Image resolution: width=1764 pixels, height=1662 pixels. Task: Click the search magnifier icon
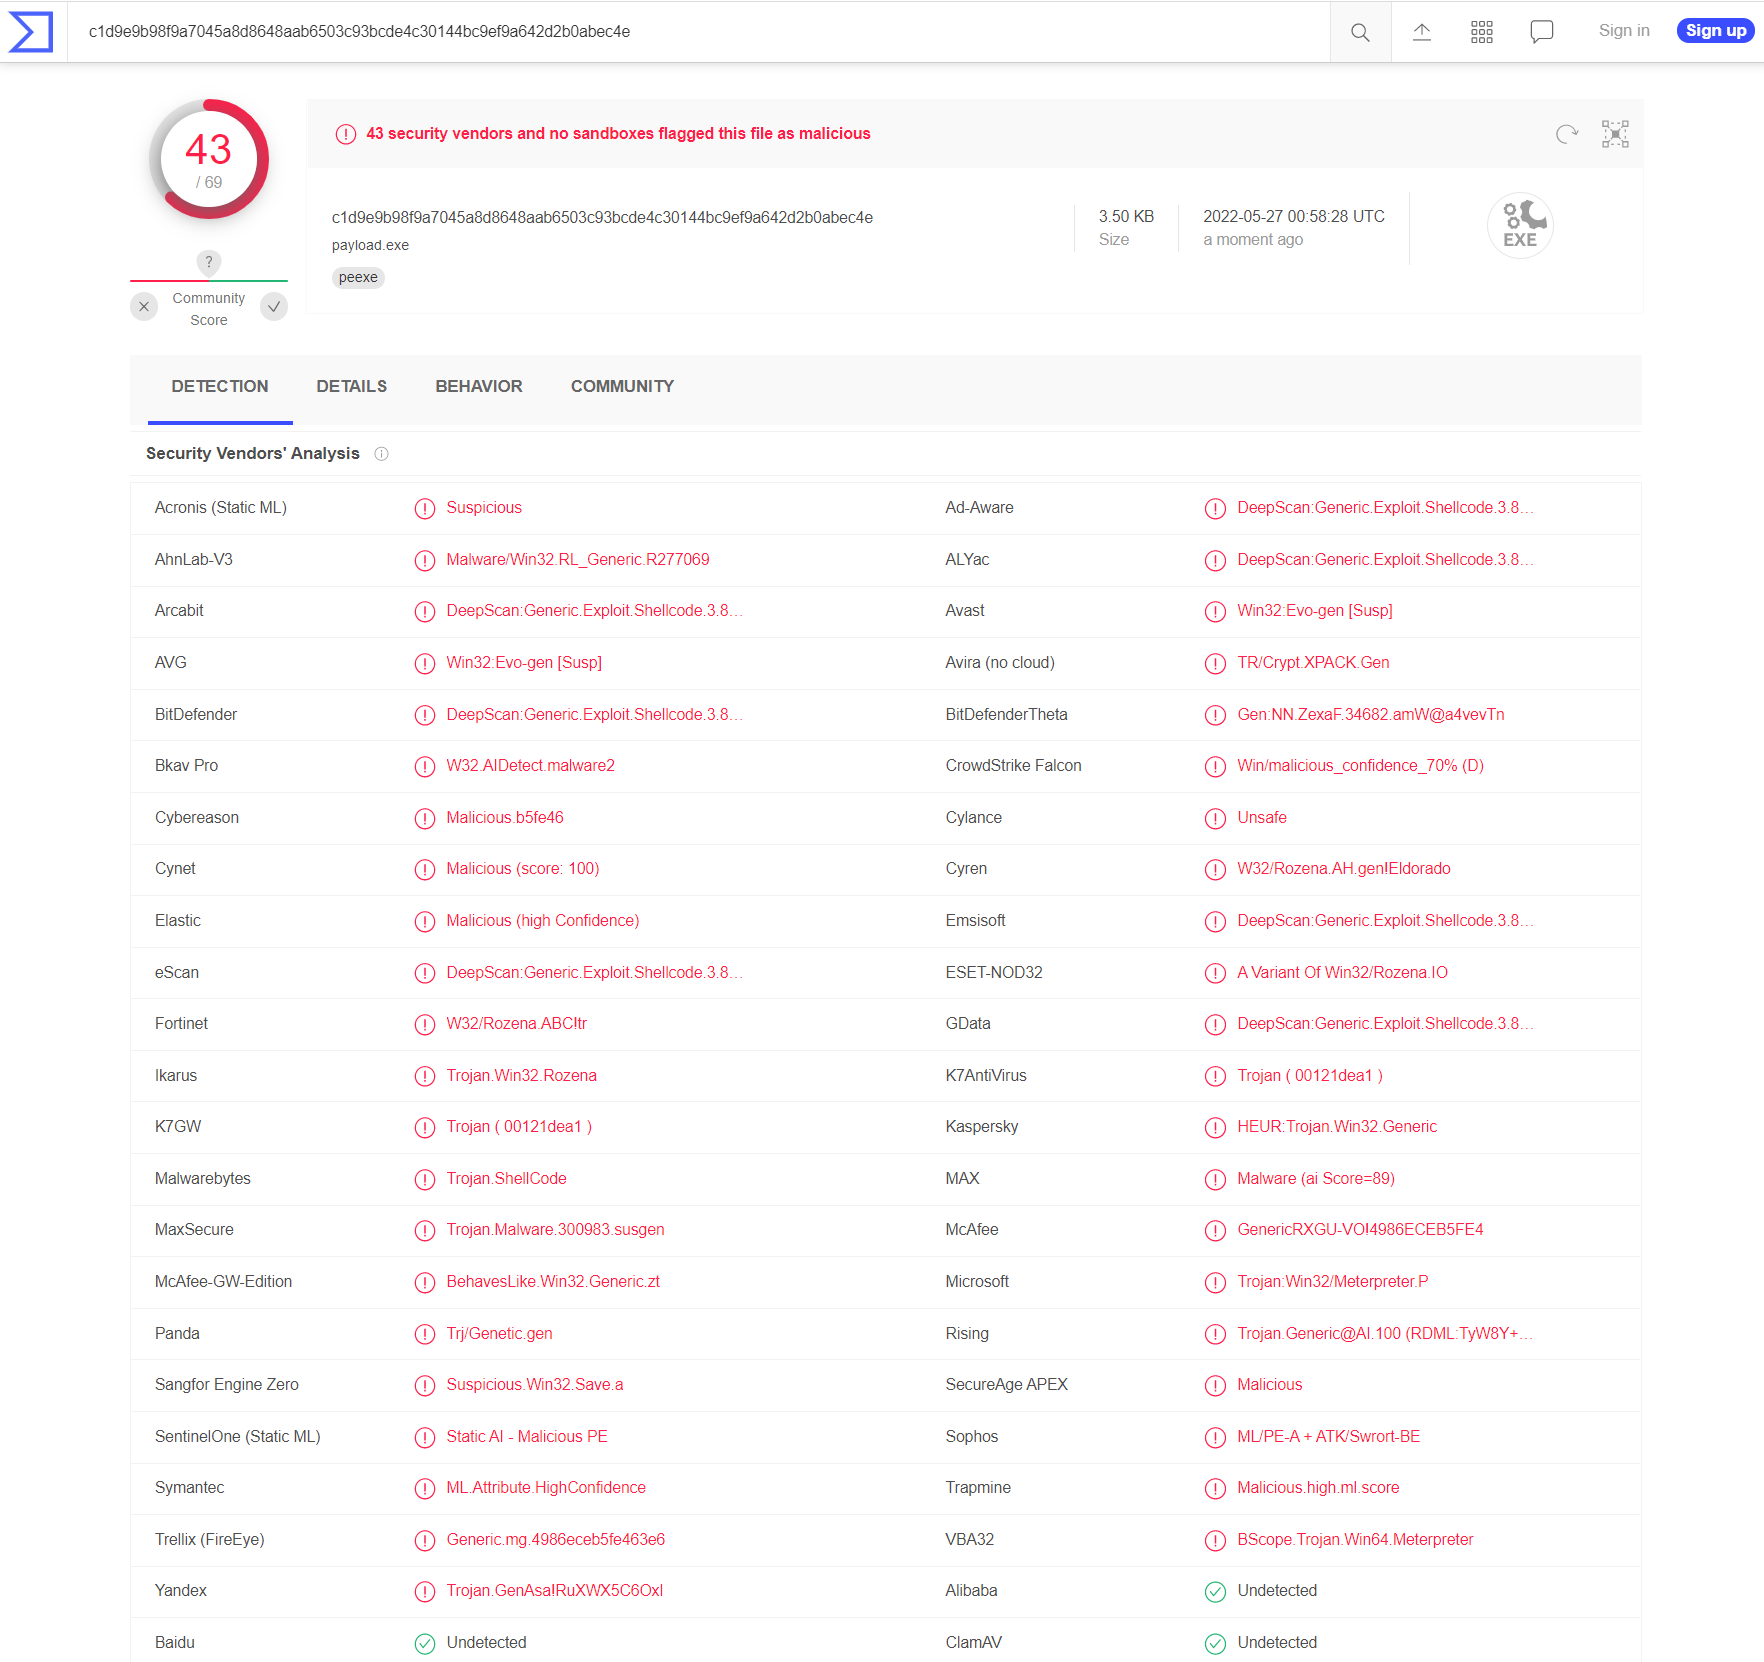pyautogui.click(x=1360, y=32)
